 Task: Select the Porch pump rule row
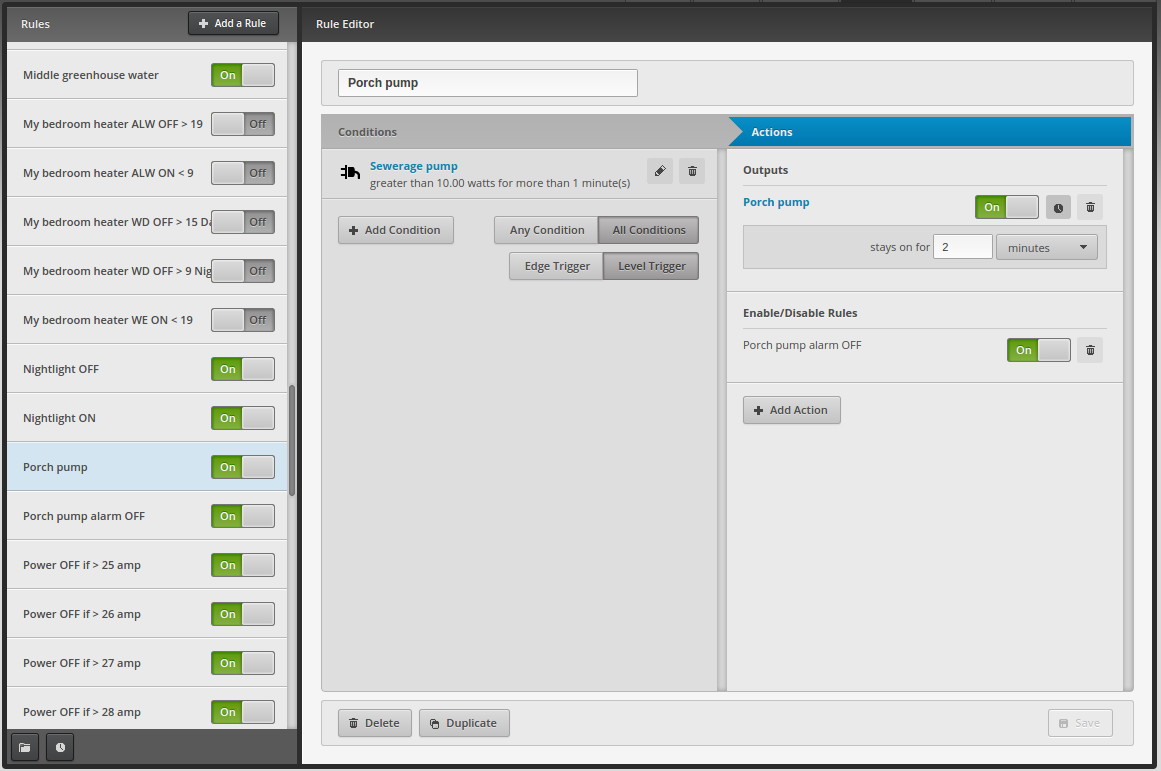pyautogui.click(x=147, y=467)
